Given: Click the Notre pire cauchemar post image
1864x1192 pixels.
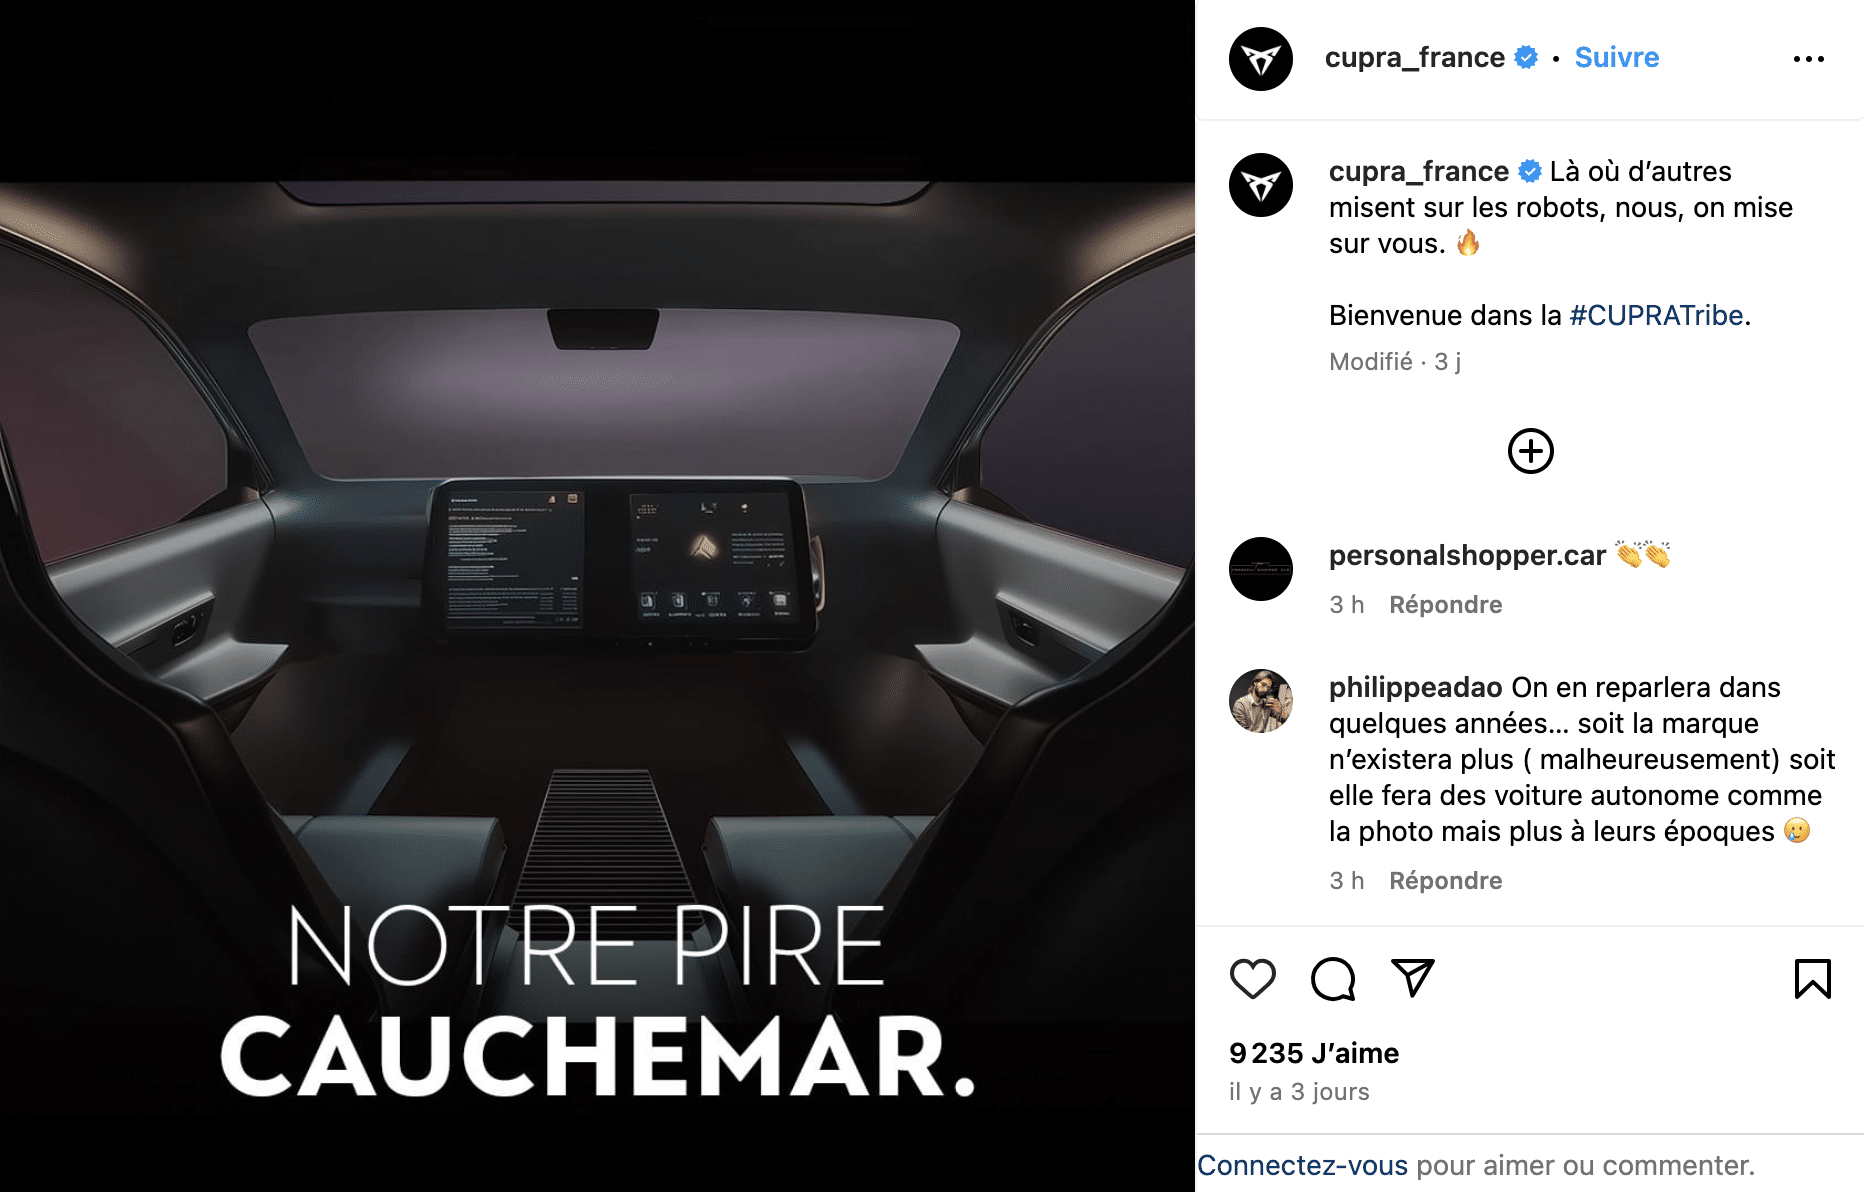Looking at the screenshot, I should coord(597,596).
